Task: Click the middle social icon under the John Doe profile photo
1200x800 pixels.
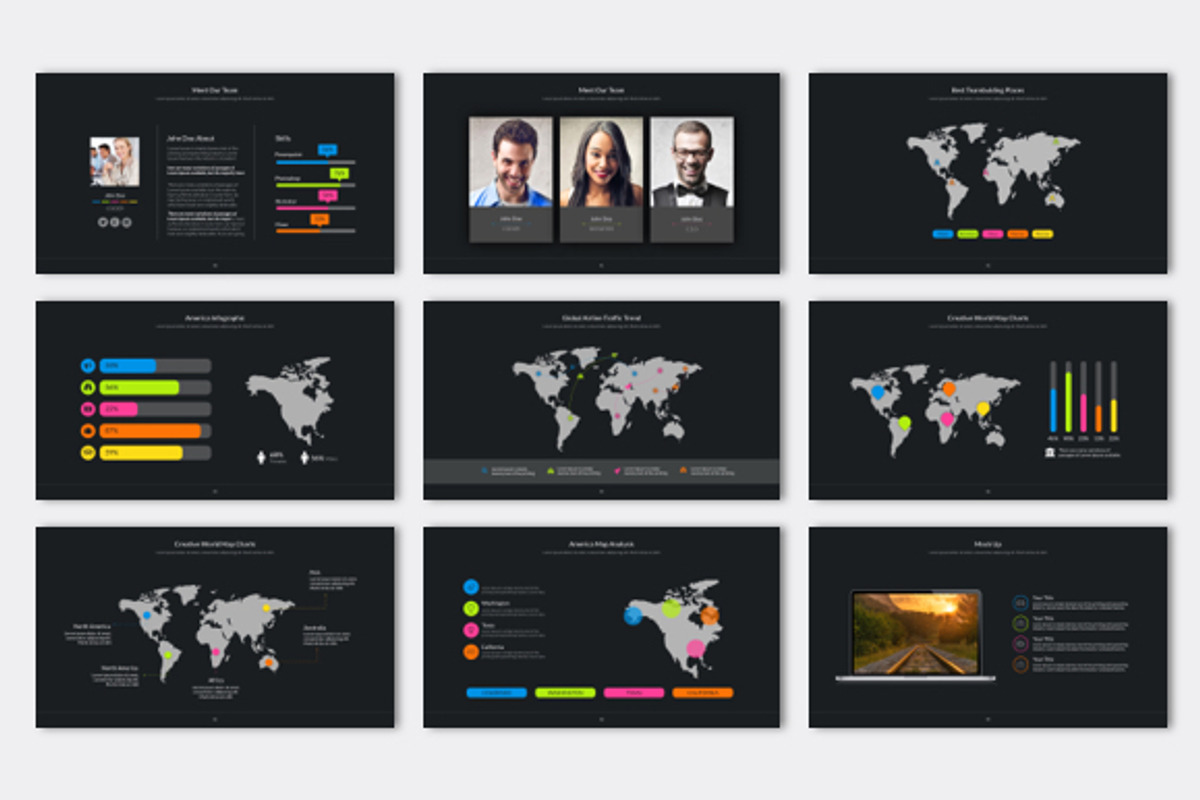Action: point(115,222)
